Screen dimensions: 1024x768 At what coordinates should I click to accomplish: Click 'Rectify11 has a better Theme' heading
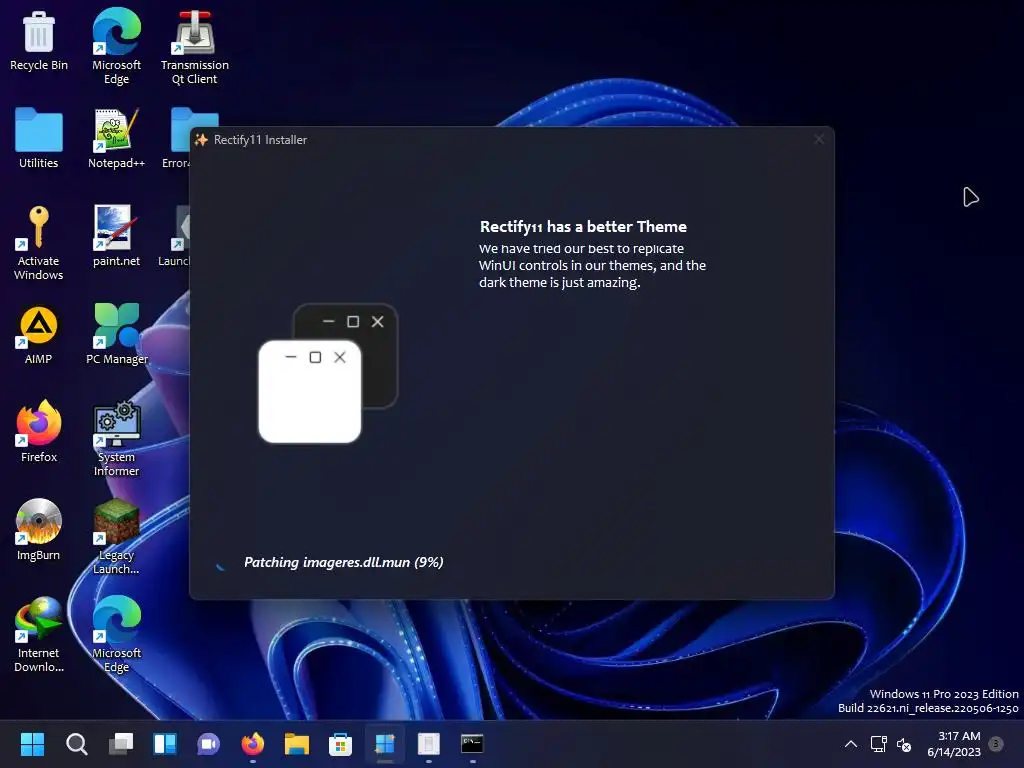(x=583, y=227)
